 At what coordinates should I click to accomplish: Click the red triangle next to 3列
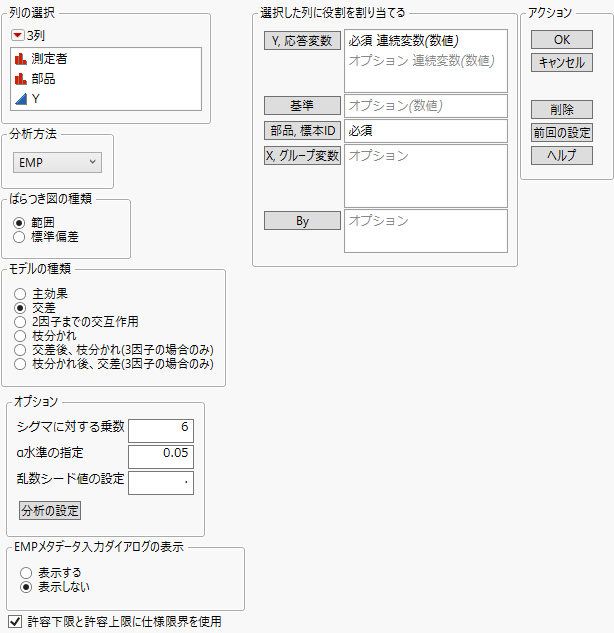pos(18,36)
